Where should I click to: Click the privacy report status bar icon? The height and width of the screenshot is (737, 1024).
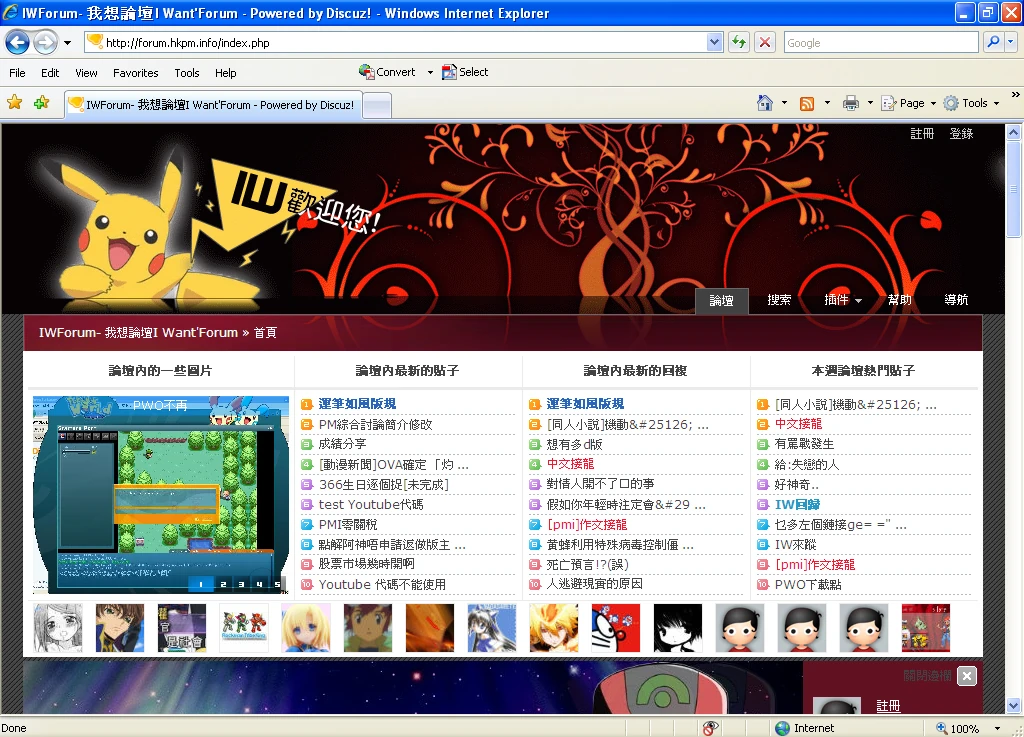[x=711, y=728]
